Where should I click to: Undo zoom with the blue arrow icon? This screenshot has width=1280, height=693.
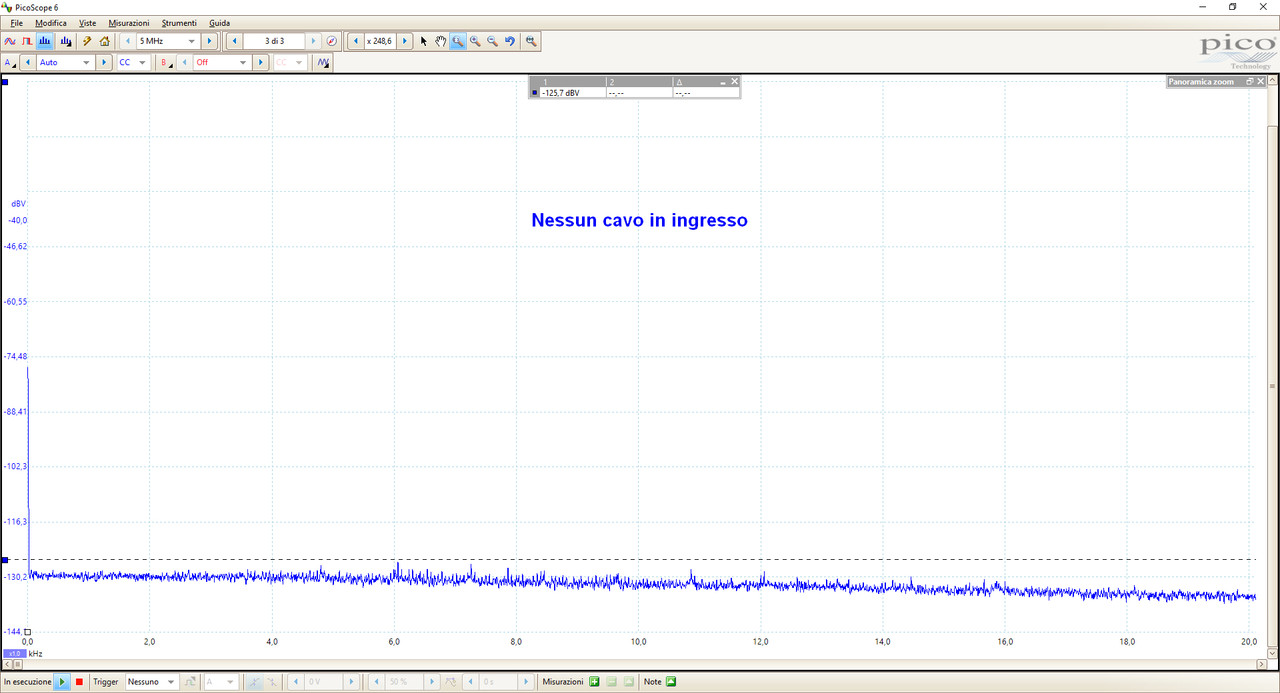510,41
